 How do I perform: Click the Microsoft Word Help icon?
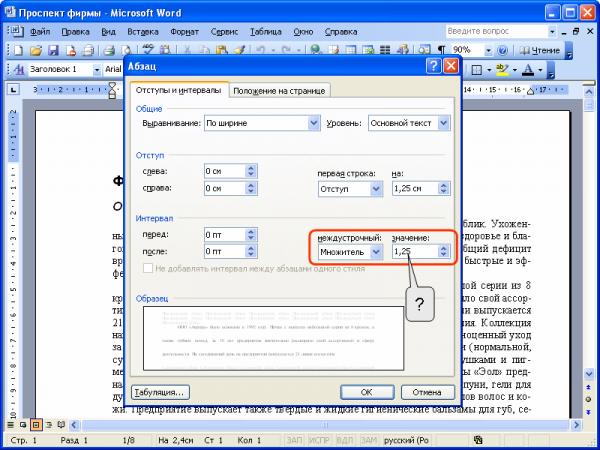502,50
